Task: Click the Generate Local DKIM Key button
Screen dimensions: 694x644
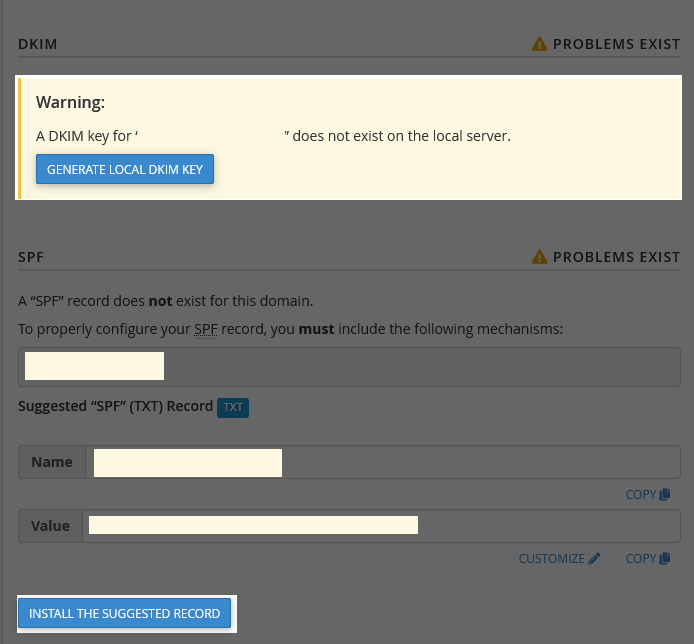Action: (125, 169)
